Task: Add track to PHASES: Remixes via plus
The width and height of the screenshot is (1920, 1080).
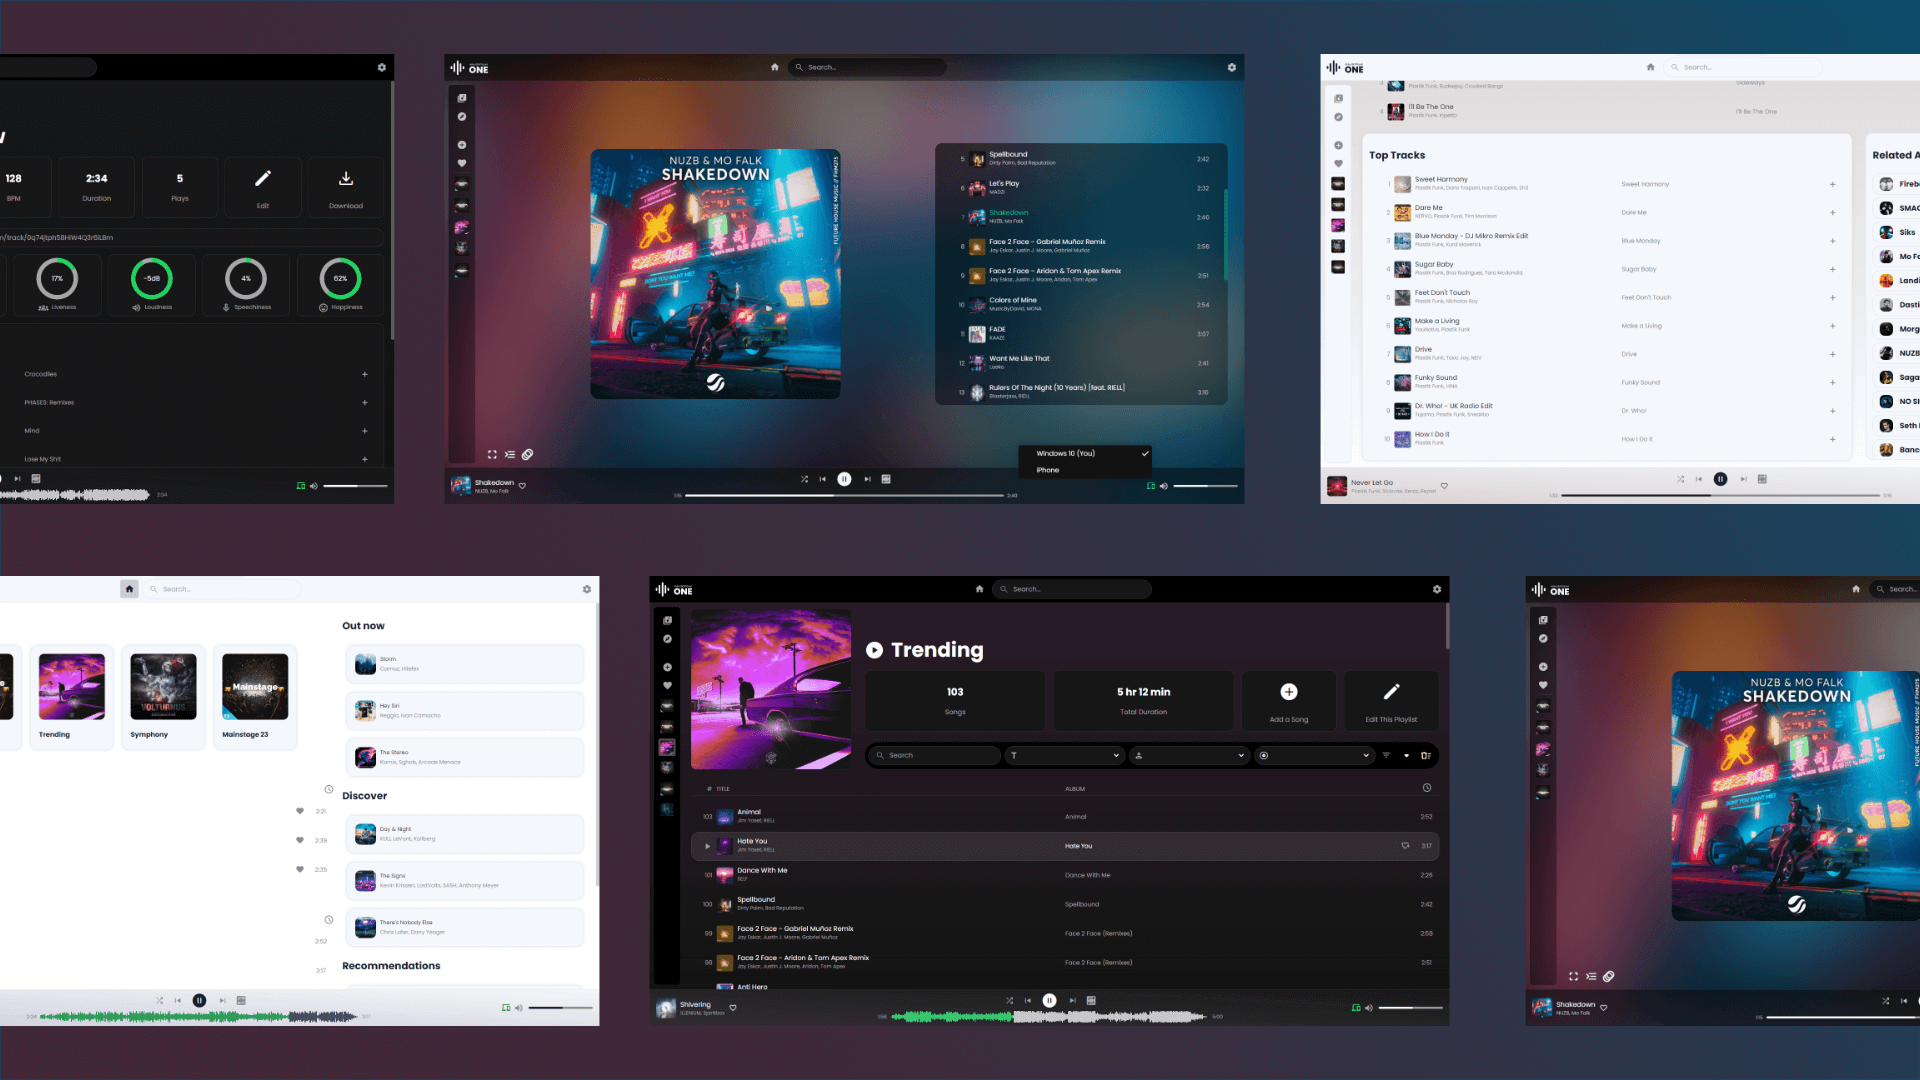Action: [365, 403]
